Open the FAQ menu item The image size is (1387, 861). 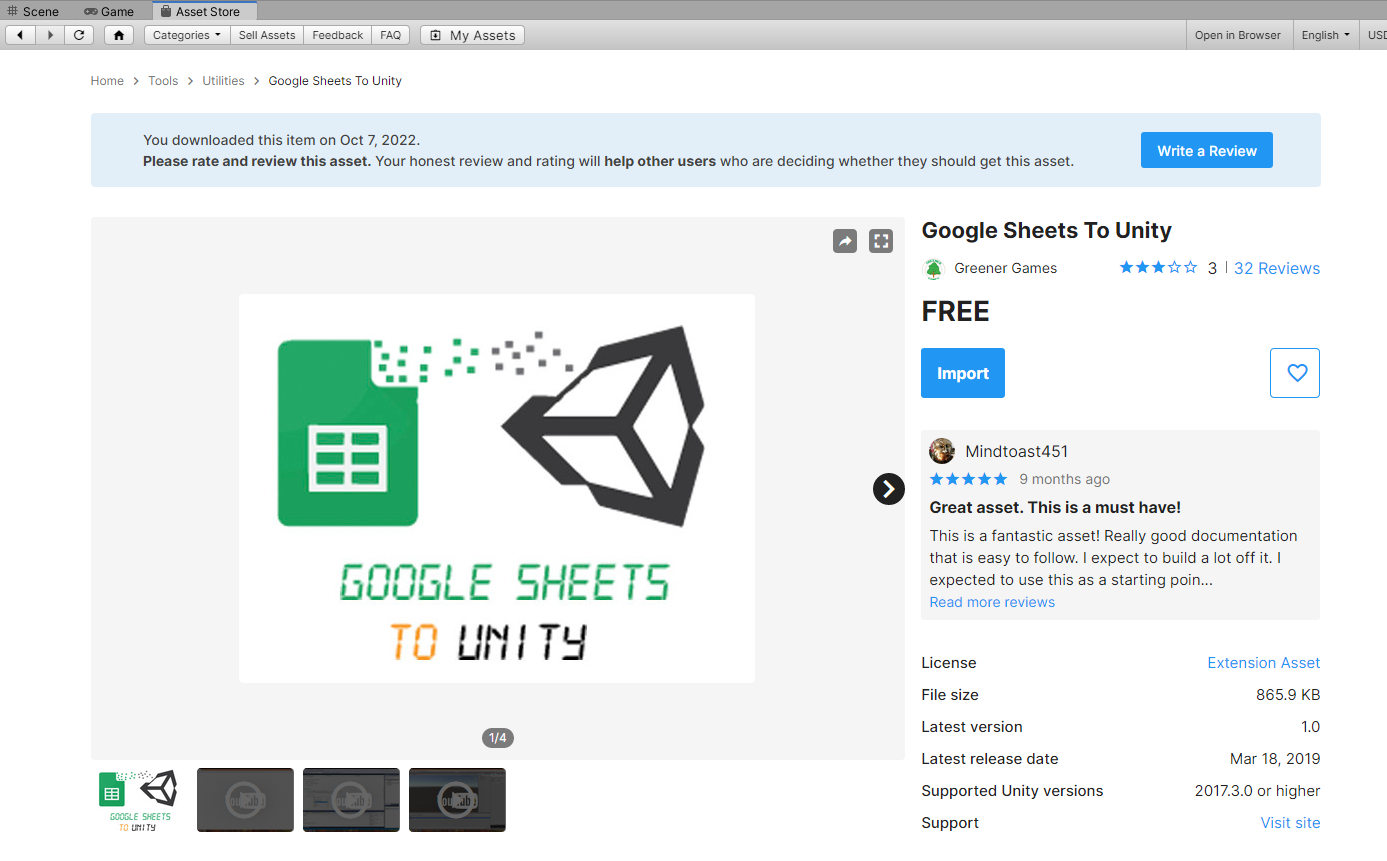[x=391, y=35]
